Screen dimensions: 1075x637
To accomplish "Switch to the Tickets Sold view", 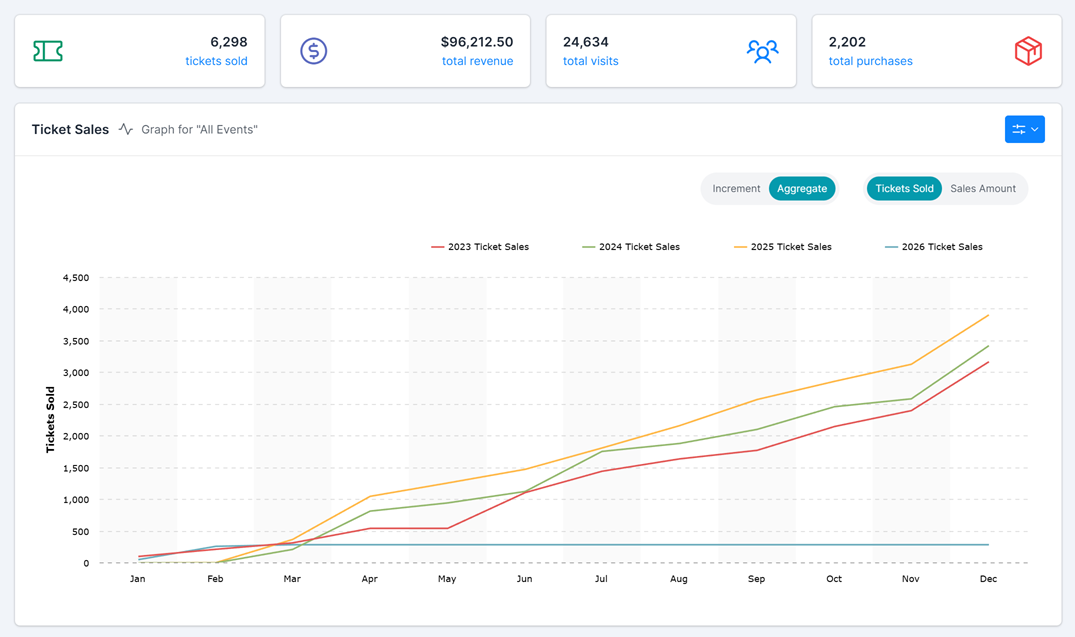I will (x=903, y=188).
